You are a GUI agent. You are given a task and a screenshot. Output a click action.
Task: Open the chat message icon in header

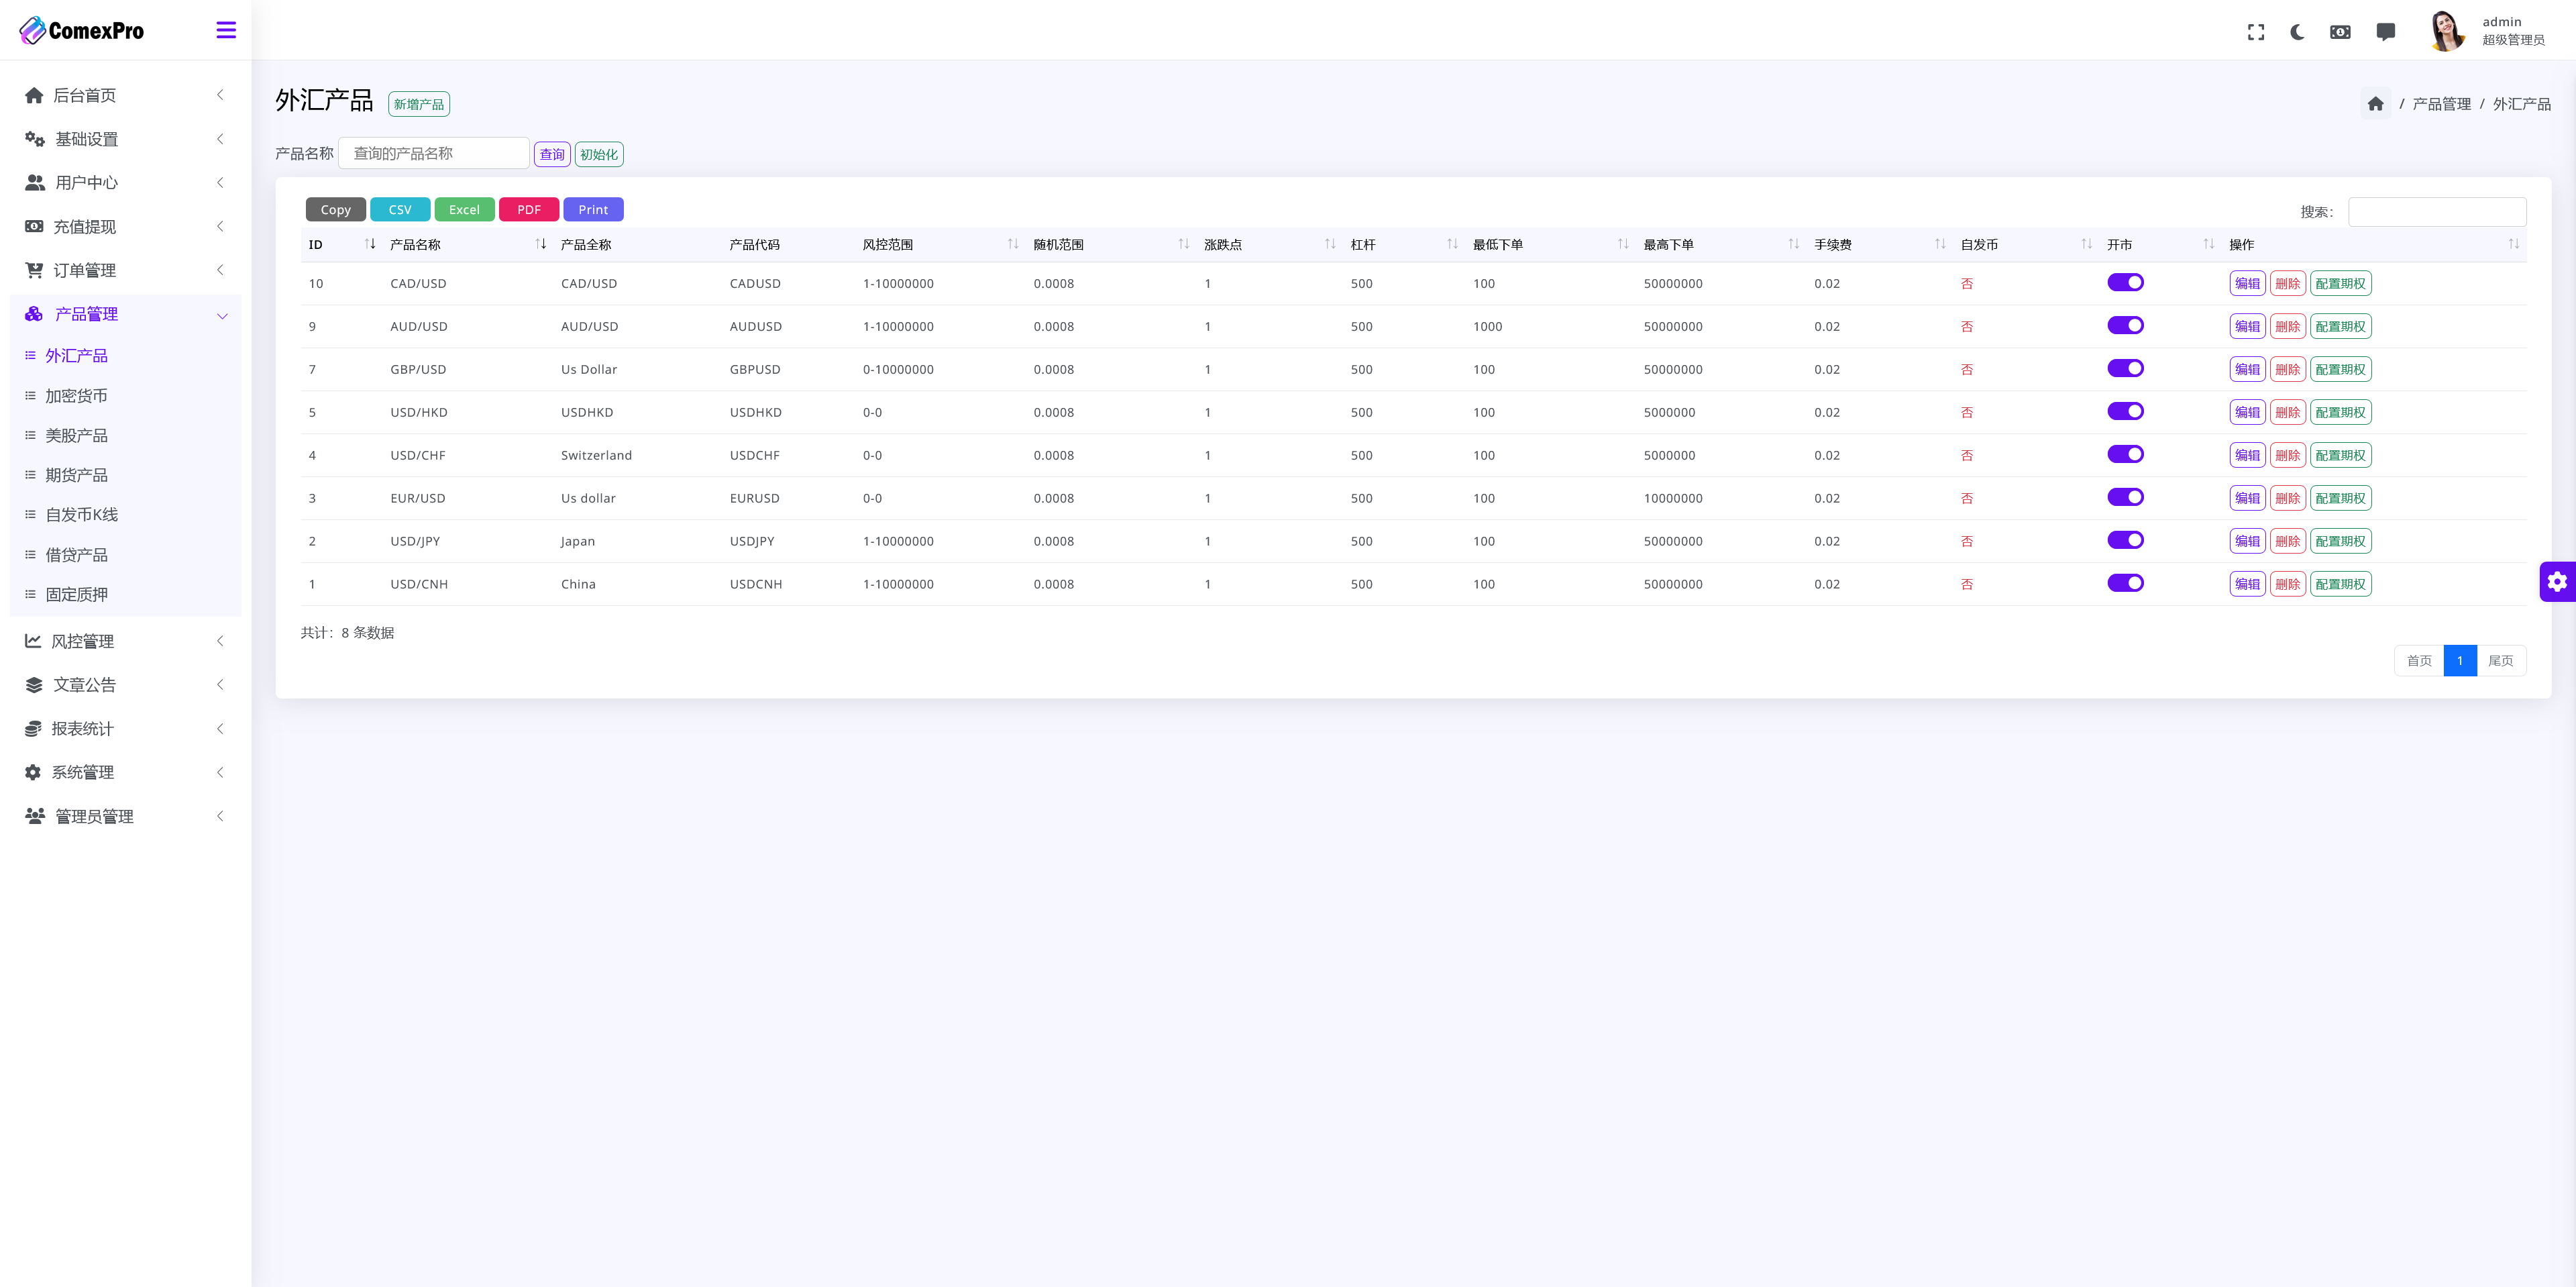(2385, 32)
